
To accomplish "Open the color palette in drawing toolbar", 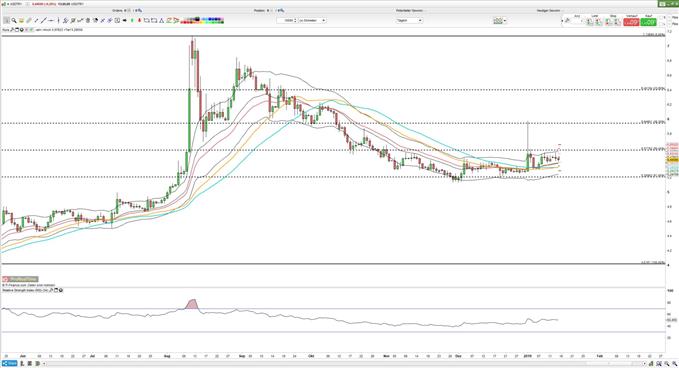I will click(x=202, y=20).
